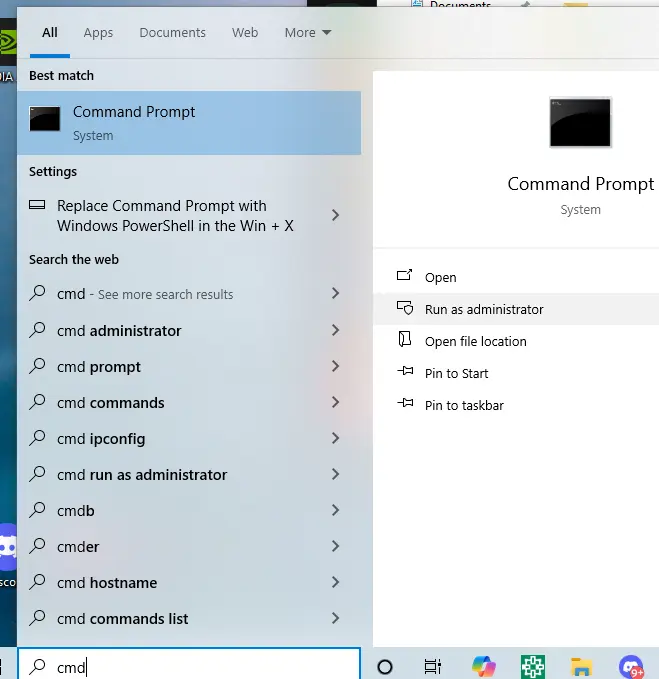Expand chevron for 'cmd ipconfig'
Viewport: 659px width, 679px height.
[x=335, y=438]
